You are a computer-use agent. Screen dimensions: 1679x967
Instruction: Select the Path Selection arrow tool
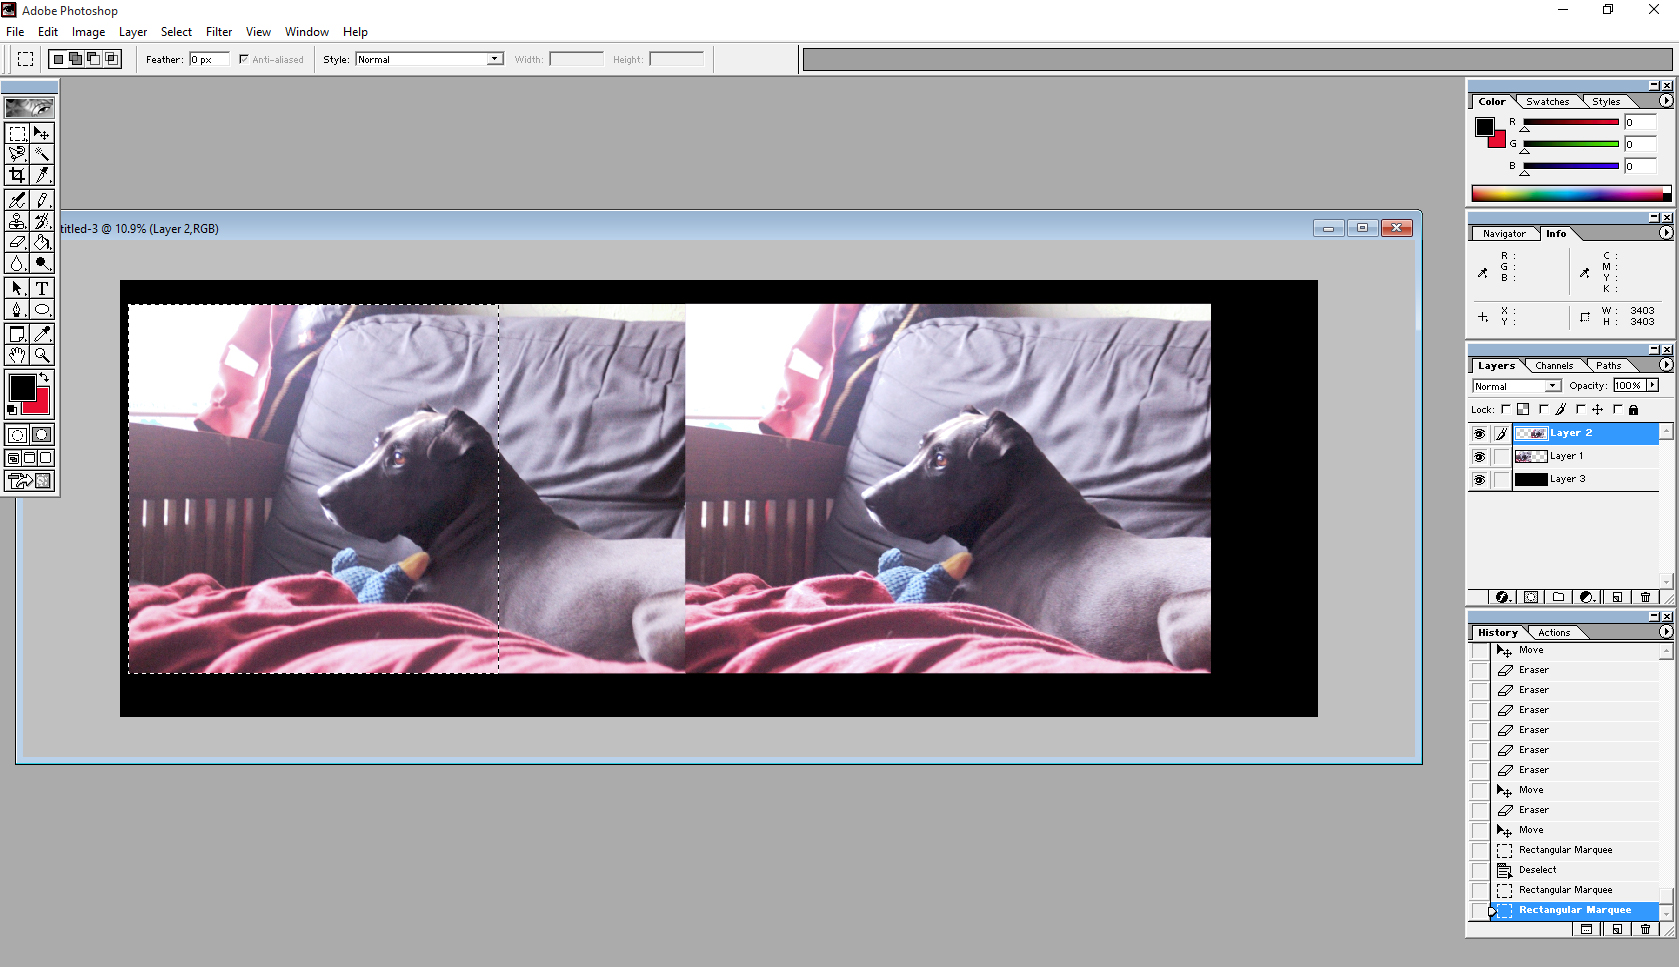tap(17, 288)
